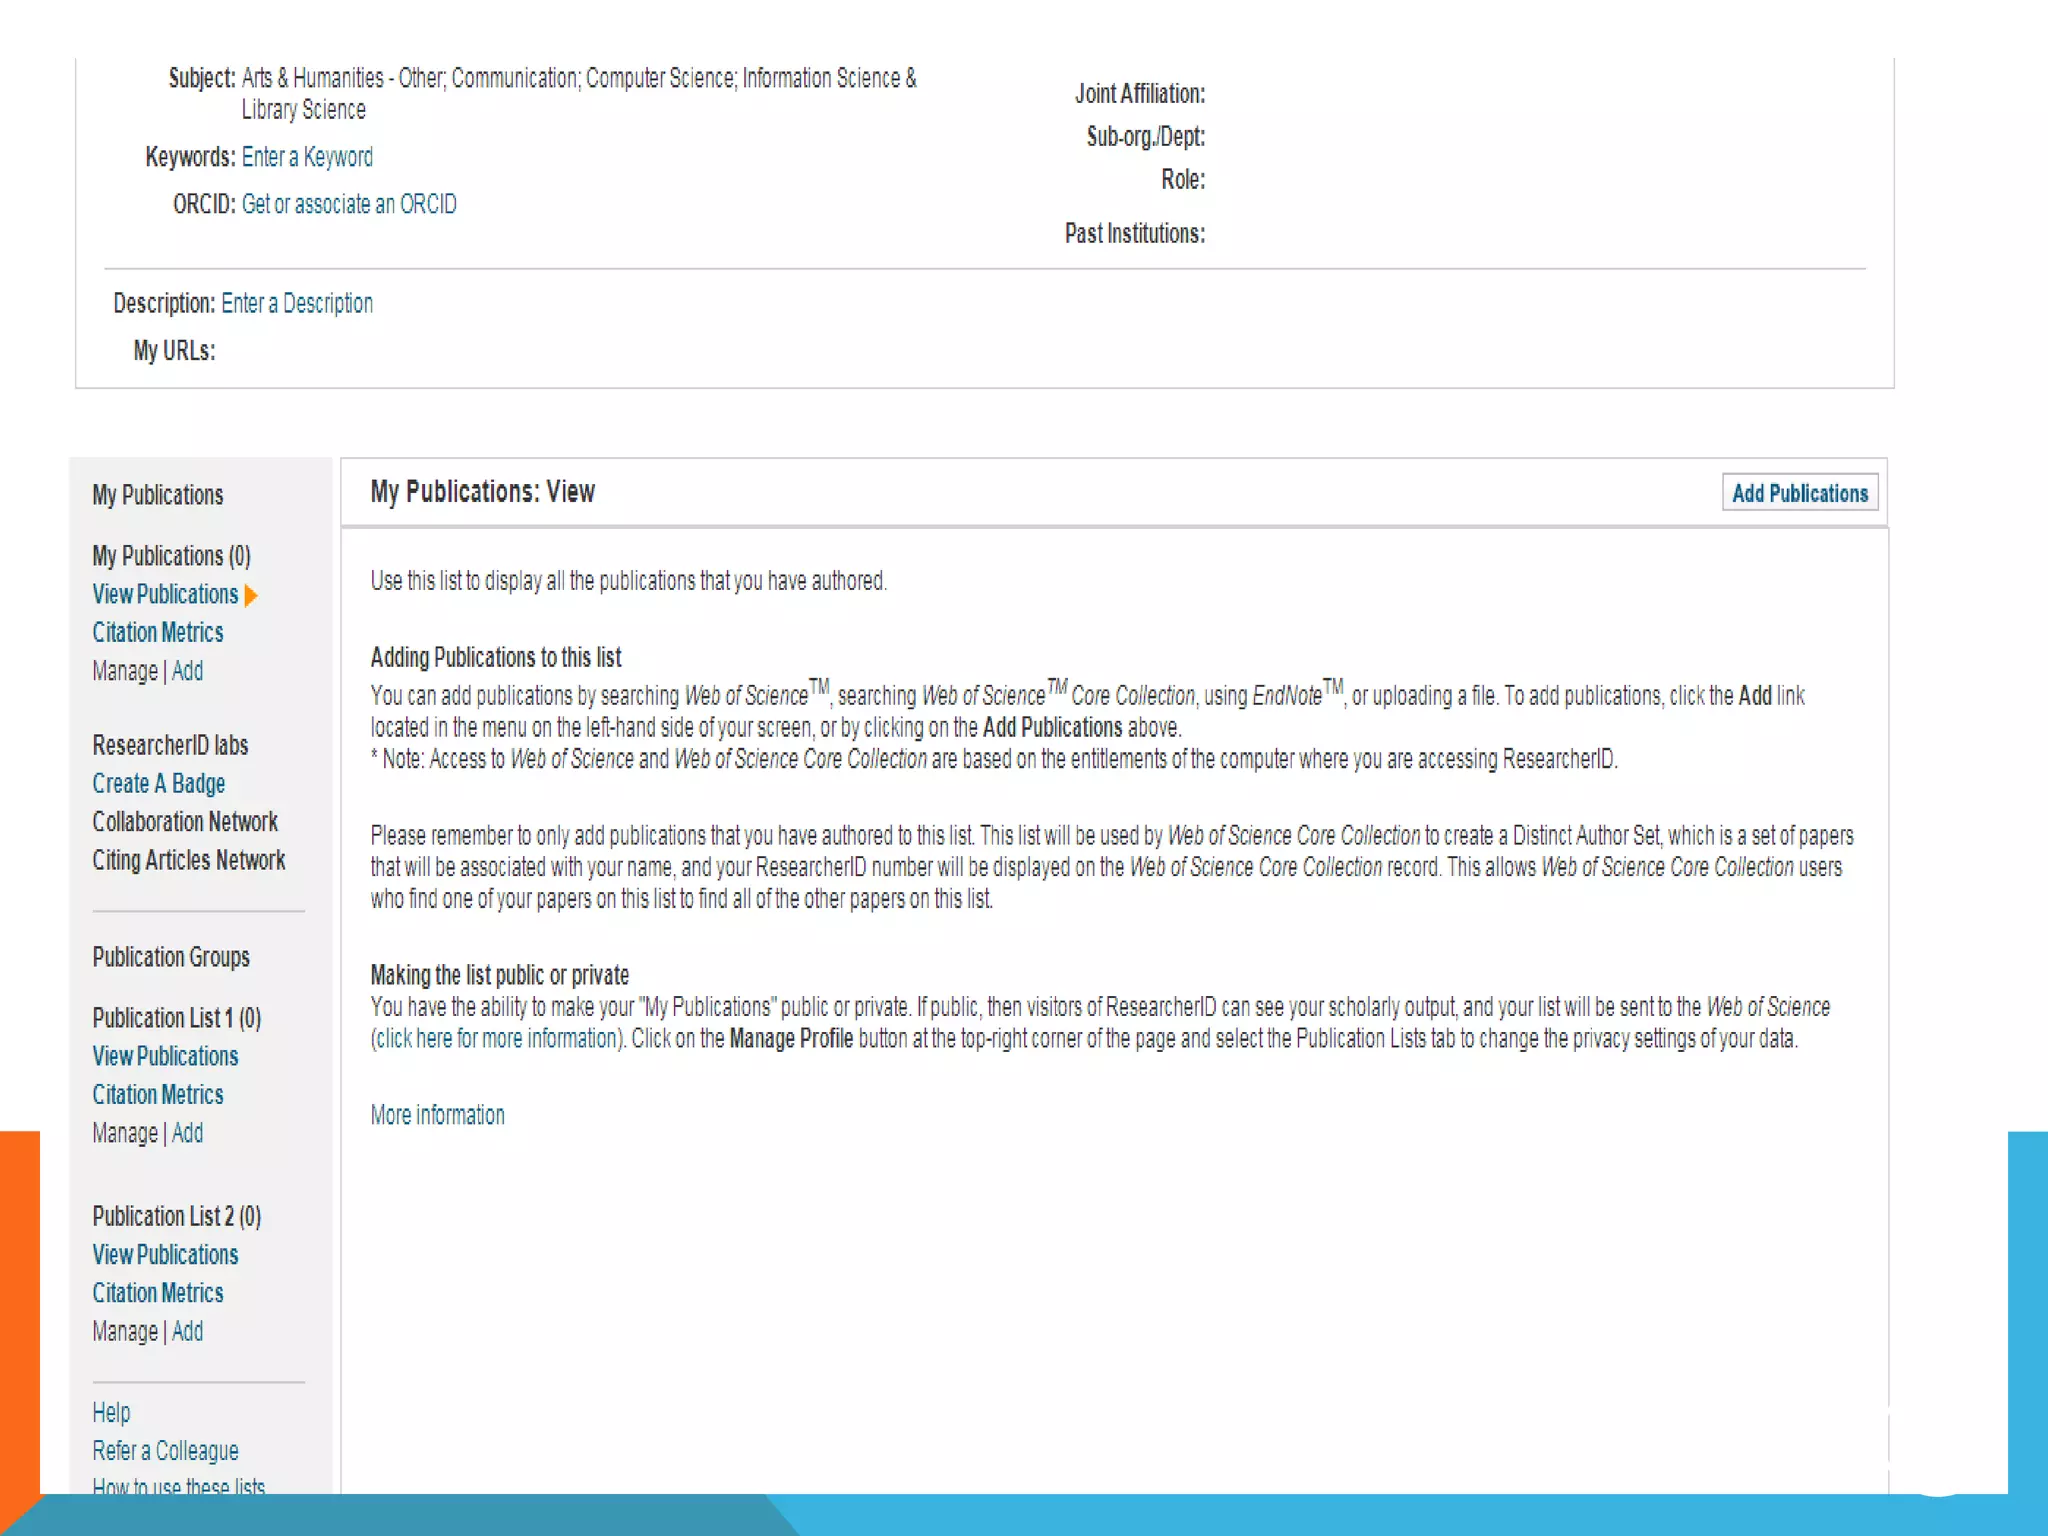Open Enter a Keyword link
2048x1536 pixels.
click(x=307, y=157)
